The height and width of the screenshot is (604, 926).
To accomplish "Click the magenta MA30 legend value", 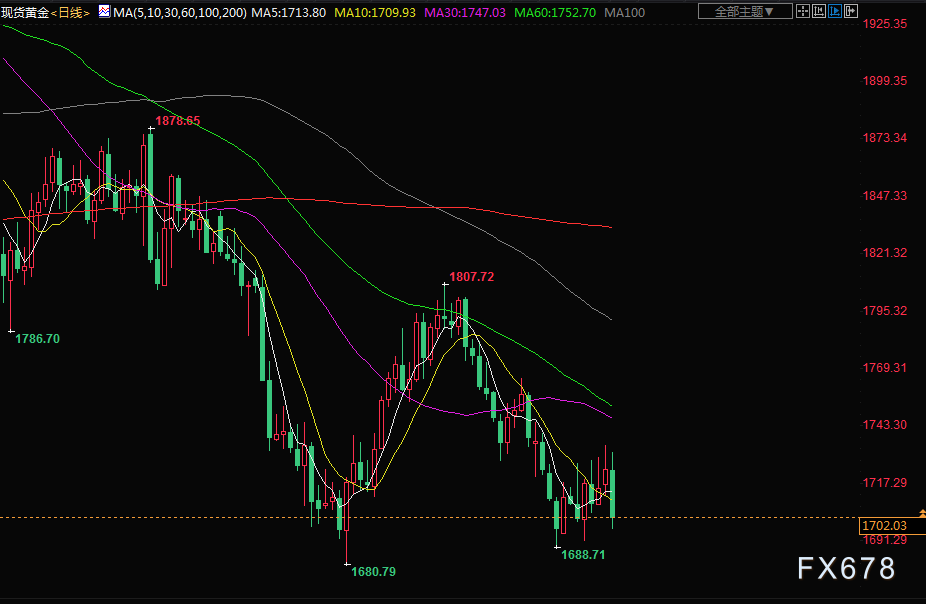I will coord(465,13).
